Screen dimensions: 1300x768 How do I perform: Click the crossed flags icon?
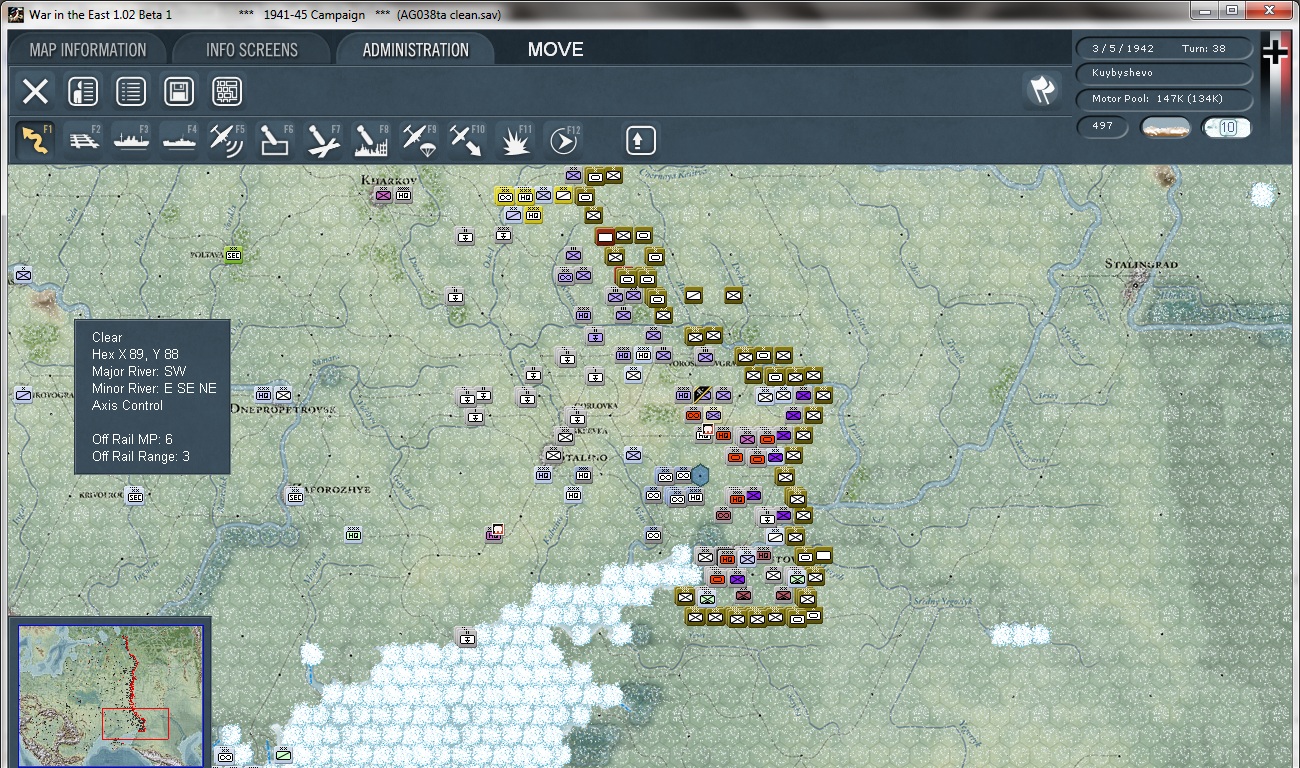click(1042, 91)
